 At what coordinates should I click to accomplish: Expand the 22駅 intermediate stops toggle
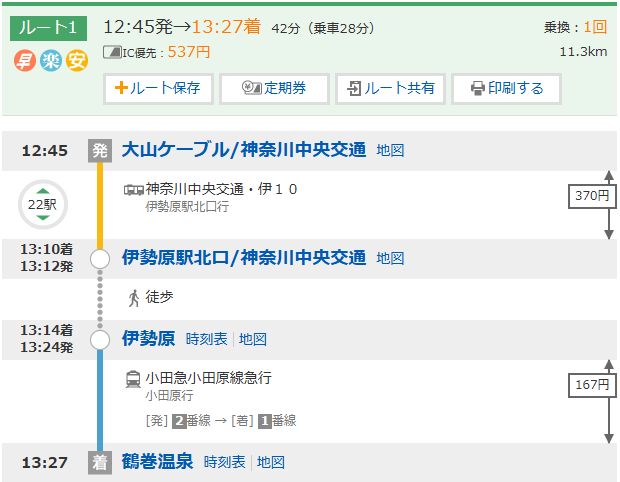tap(44, 204)
